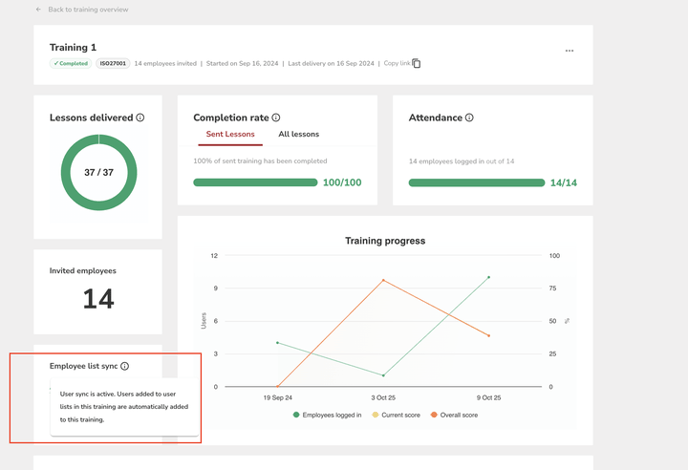
Task: Click the back arrow icon
Action: pyautogui.click(x=38, y=9)
